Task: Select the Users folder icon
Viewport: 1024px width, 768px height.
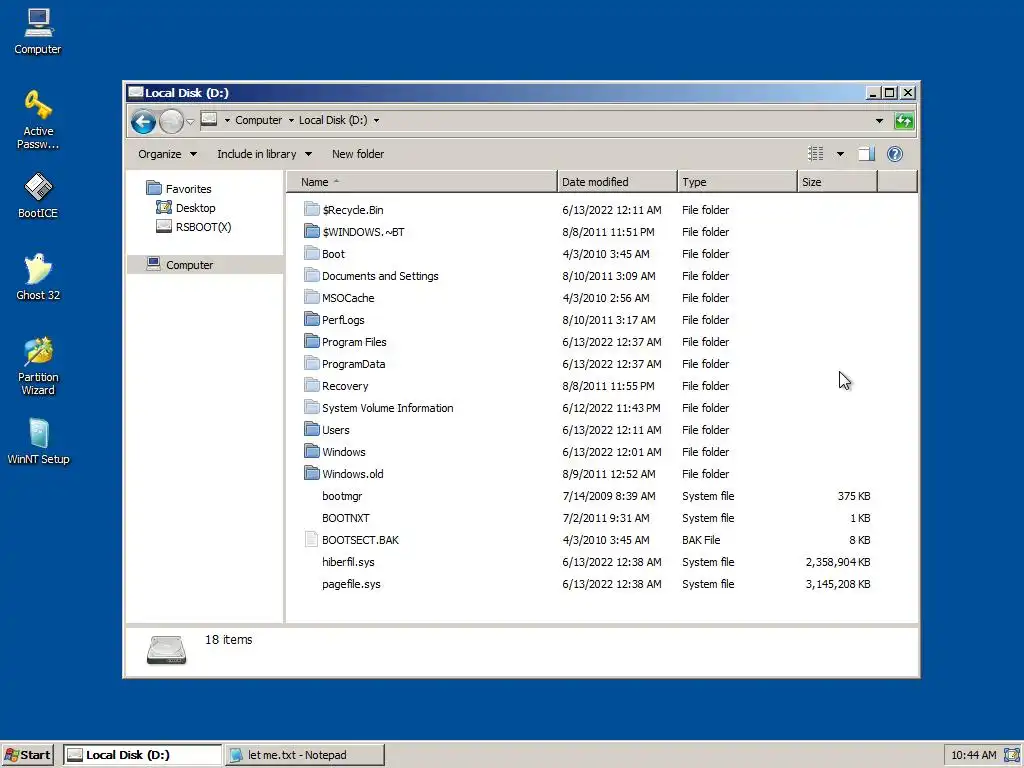Action: tap(312, 430)
